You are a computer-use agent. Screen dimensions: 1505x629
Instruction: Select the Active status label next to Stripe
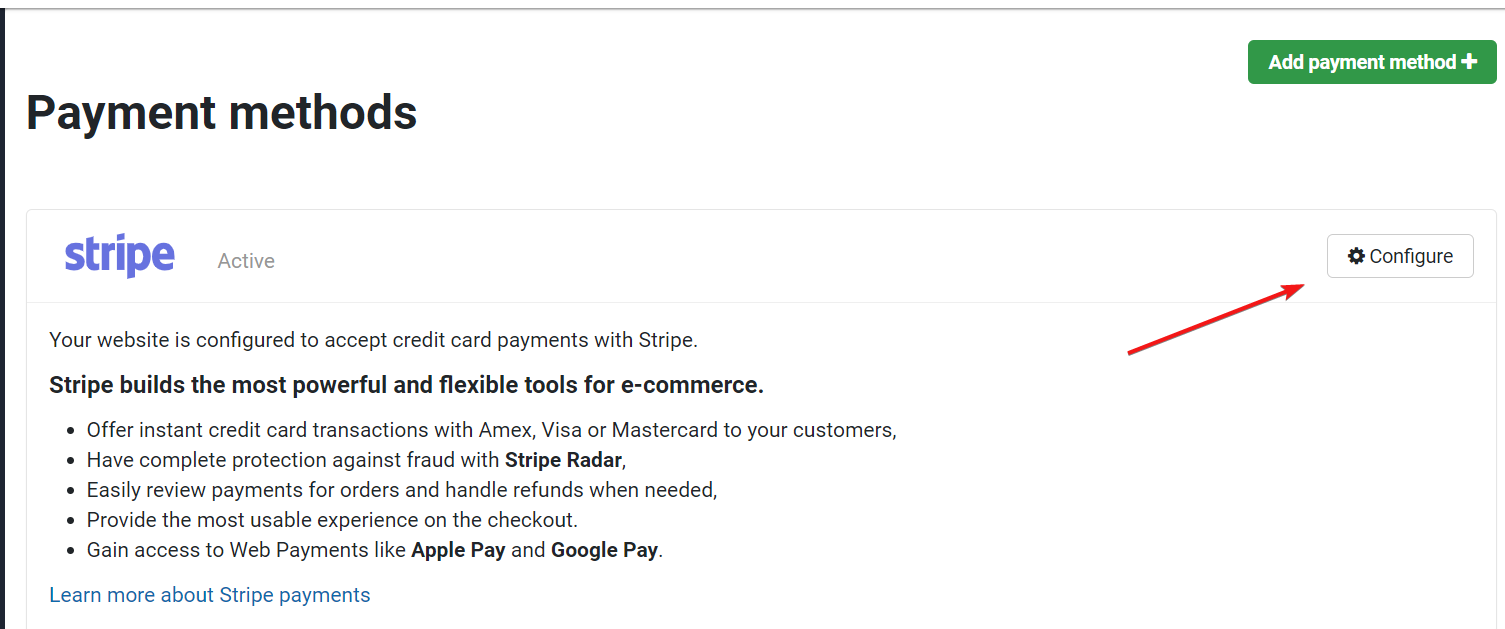point(246,261)
